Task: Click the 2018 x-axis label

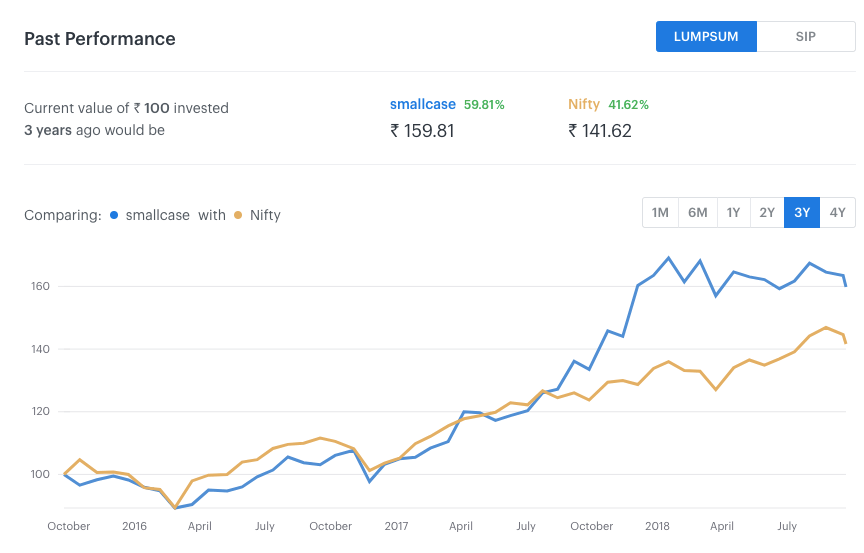Action: [657, 526]
